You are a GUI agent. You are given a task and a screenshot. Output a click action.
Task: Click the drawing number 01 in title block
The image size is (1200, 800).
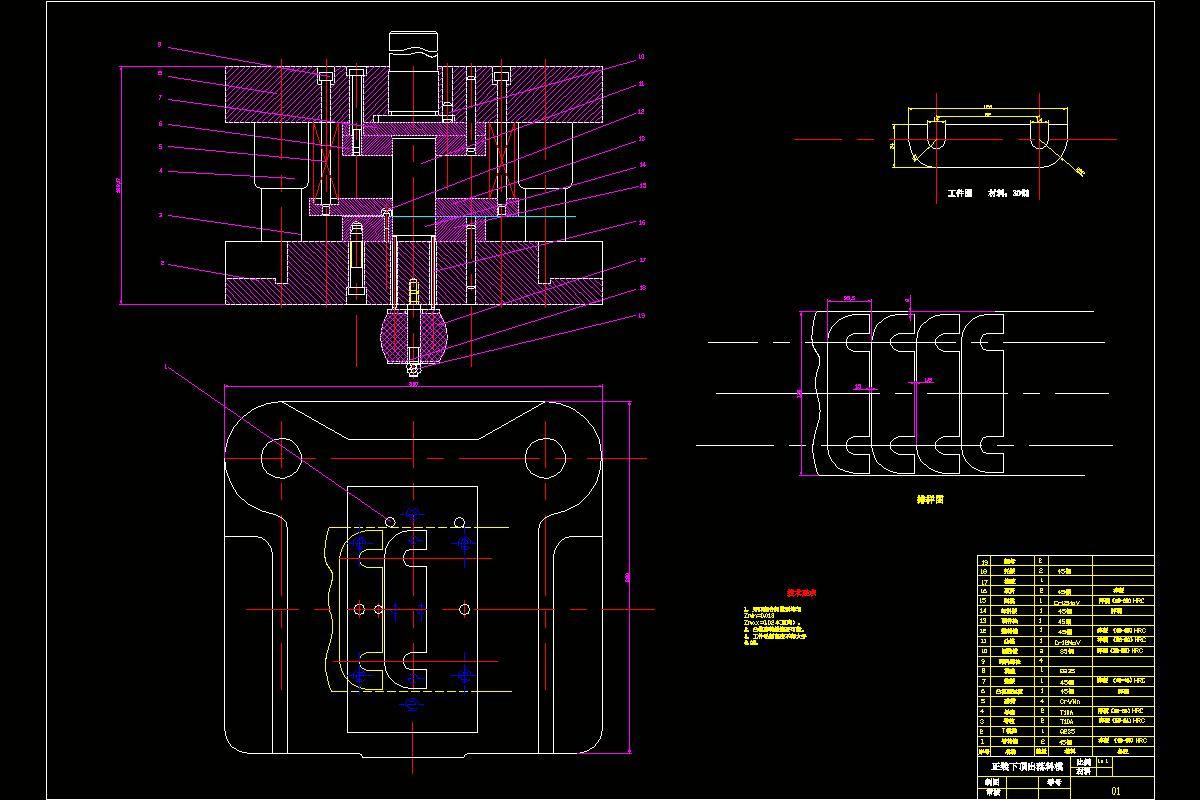(1116, 790)
